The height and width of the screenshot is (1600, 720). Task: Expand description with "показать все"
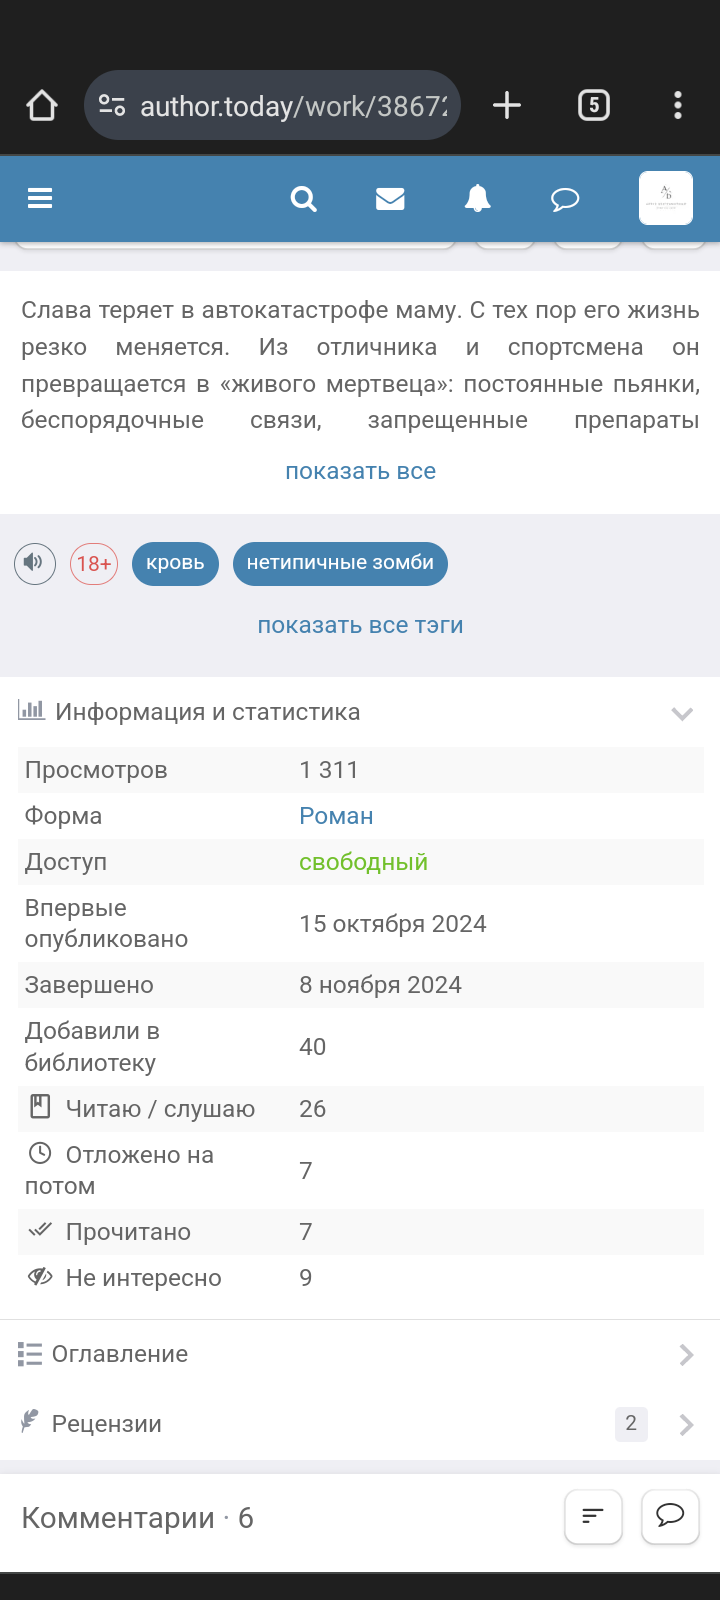pyautogui.click(x=360, y=471)
